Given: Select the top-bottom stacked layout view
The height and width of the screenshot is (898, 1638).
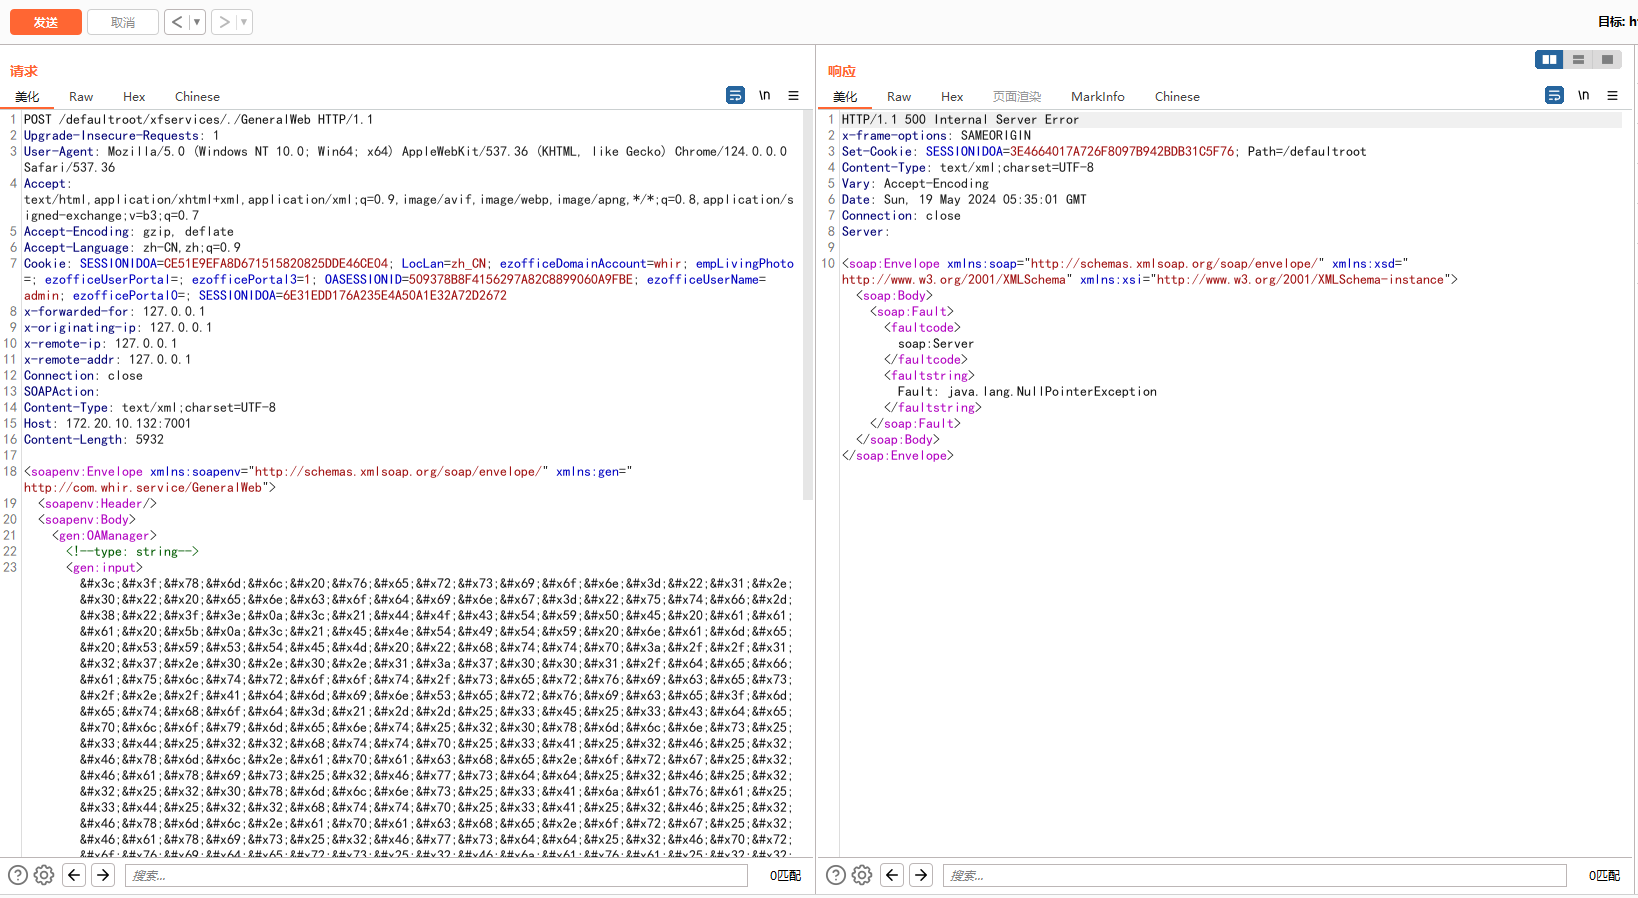Looking at the screenshot, I should pos(1578,60).
